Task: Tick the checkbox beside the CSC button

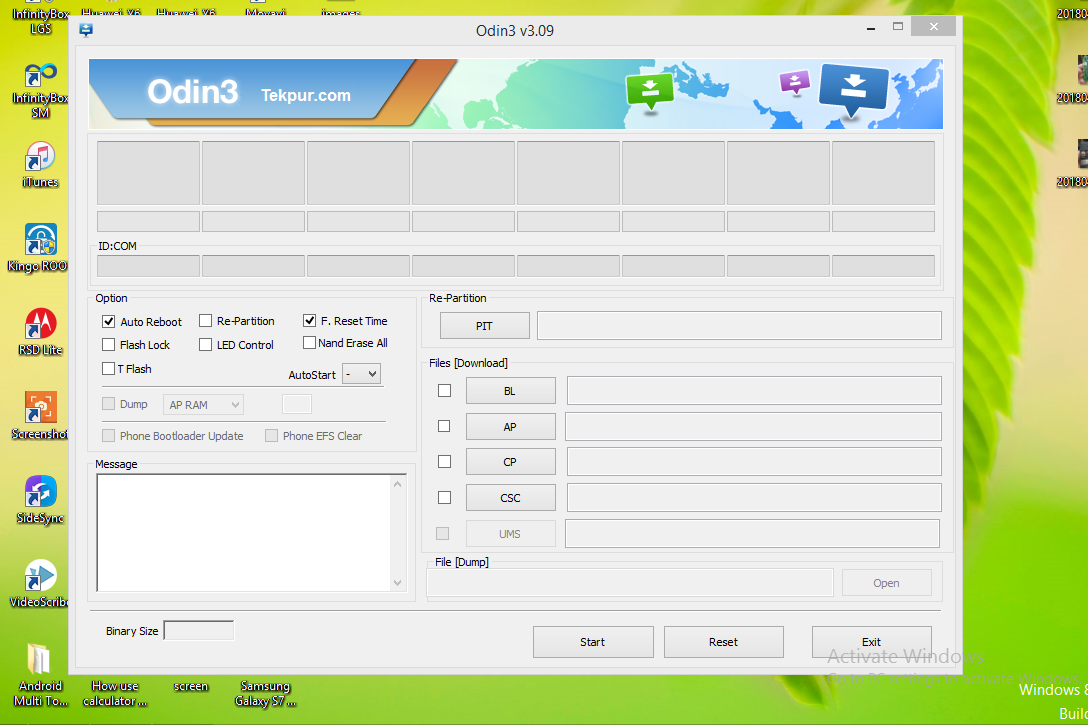Action: [445, 497]
